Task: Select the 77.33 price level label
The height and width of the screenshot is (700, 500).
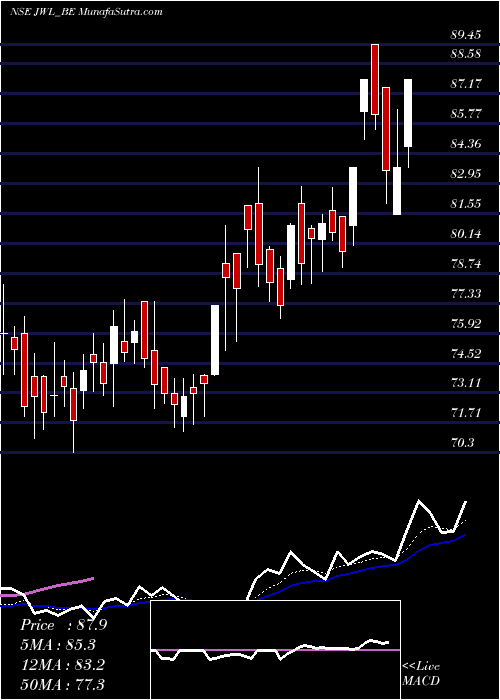Action: 466,293
